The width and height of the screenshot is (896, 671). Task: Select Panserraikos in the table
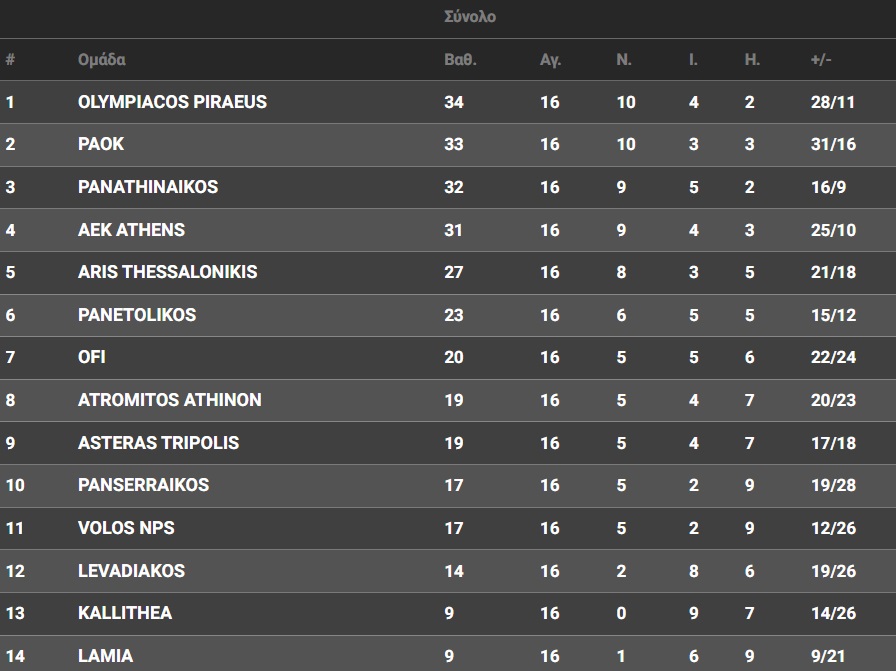[143, 485]
